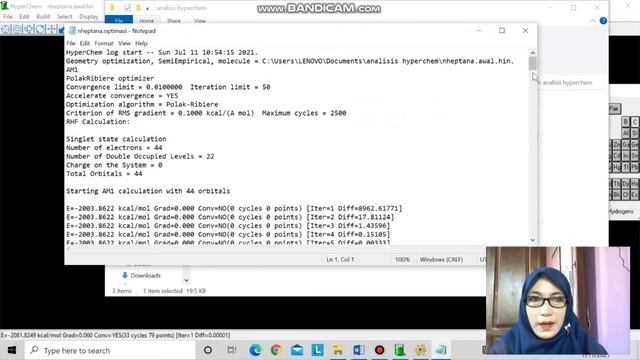Choose element Zn in periodic table
640x360 pixels.
616,144
